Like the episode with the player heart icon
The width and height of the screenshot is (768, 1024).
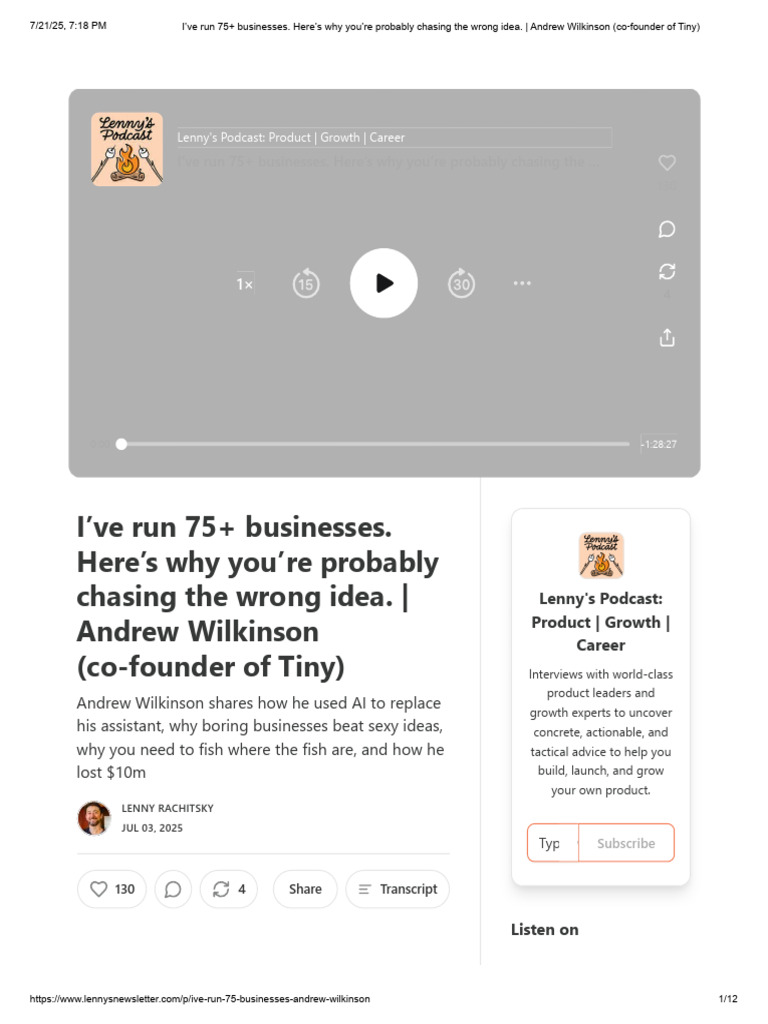[x=667, y=163]
